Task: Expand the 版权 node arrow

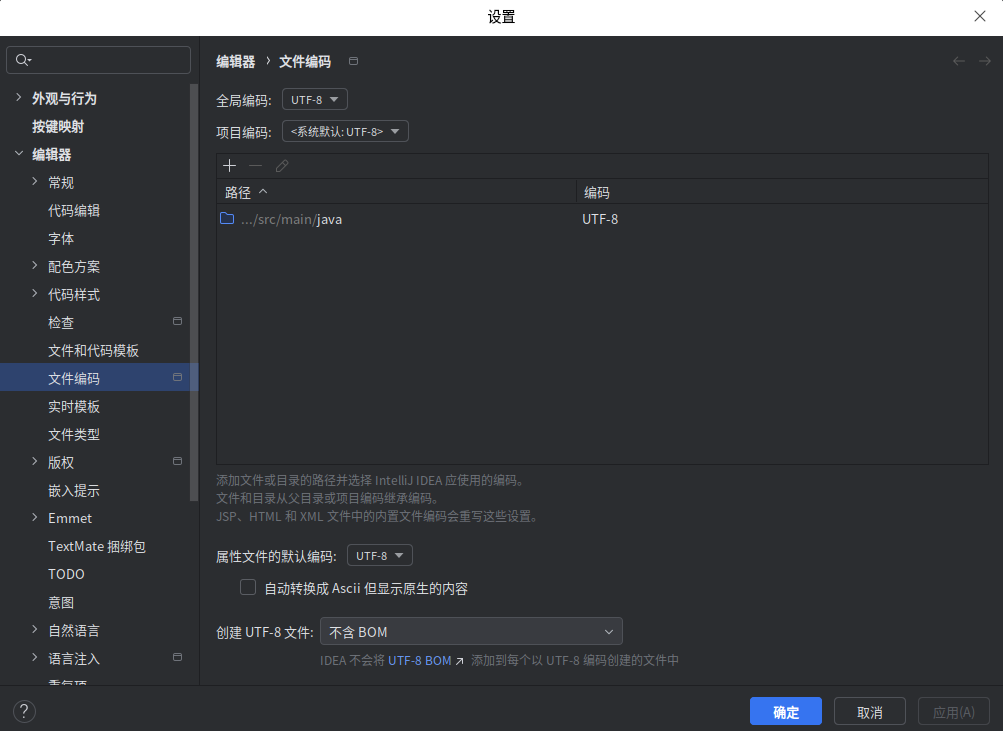Action: pos(35,461)
